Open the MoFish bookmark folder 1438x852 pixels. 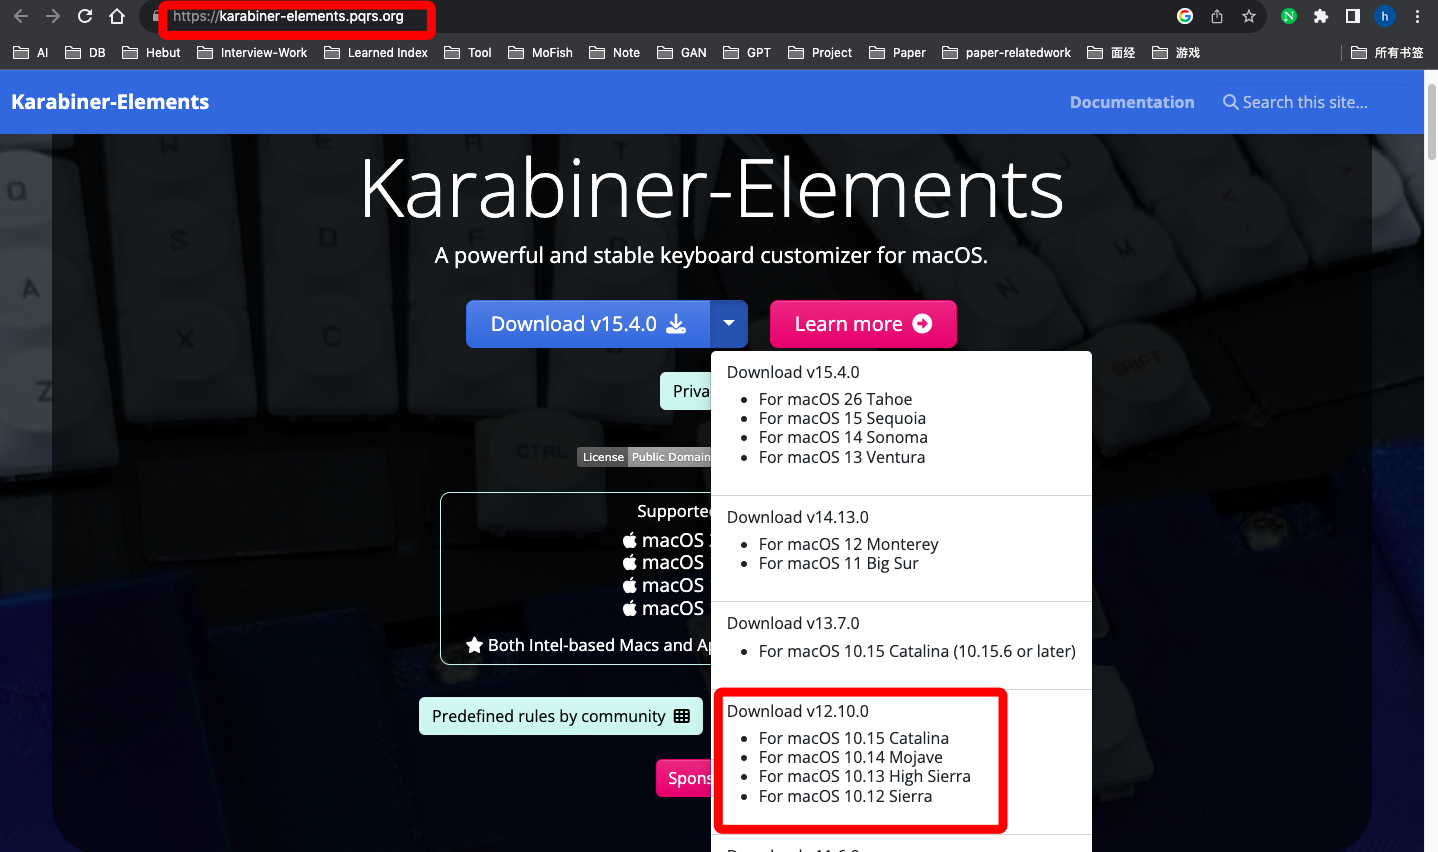540,52
